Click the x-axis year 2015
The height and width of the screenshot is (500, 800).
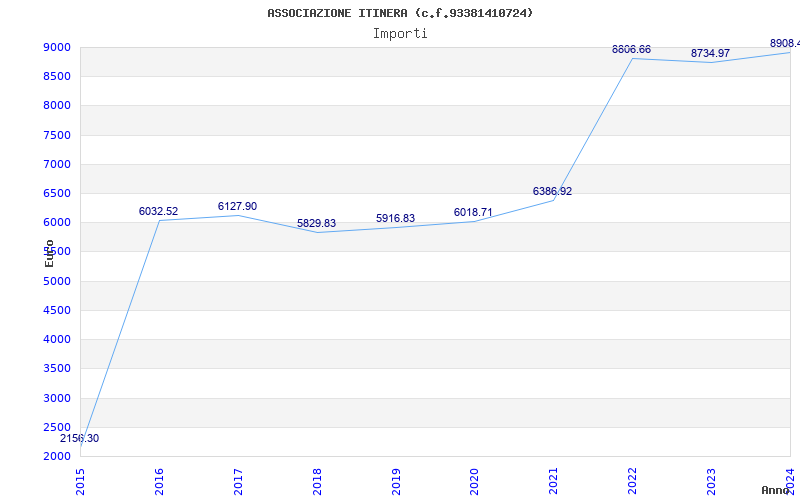pos(80,482)
